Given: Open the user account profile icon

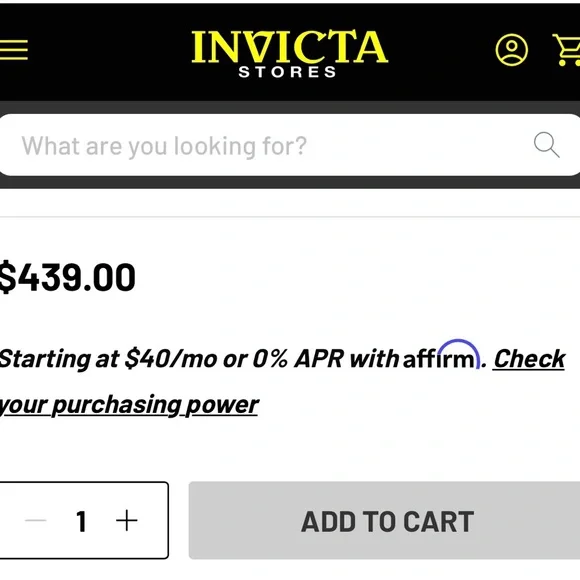Looking at the screenshot, I should pos(512,50).
